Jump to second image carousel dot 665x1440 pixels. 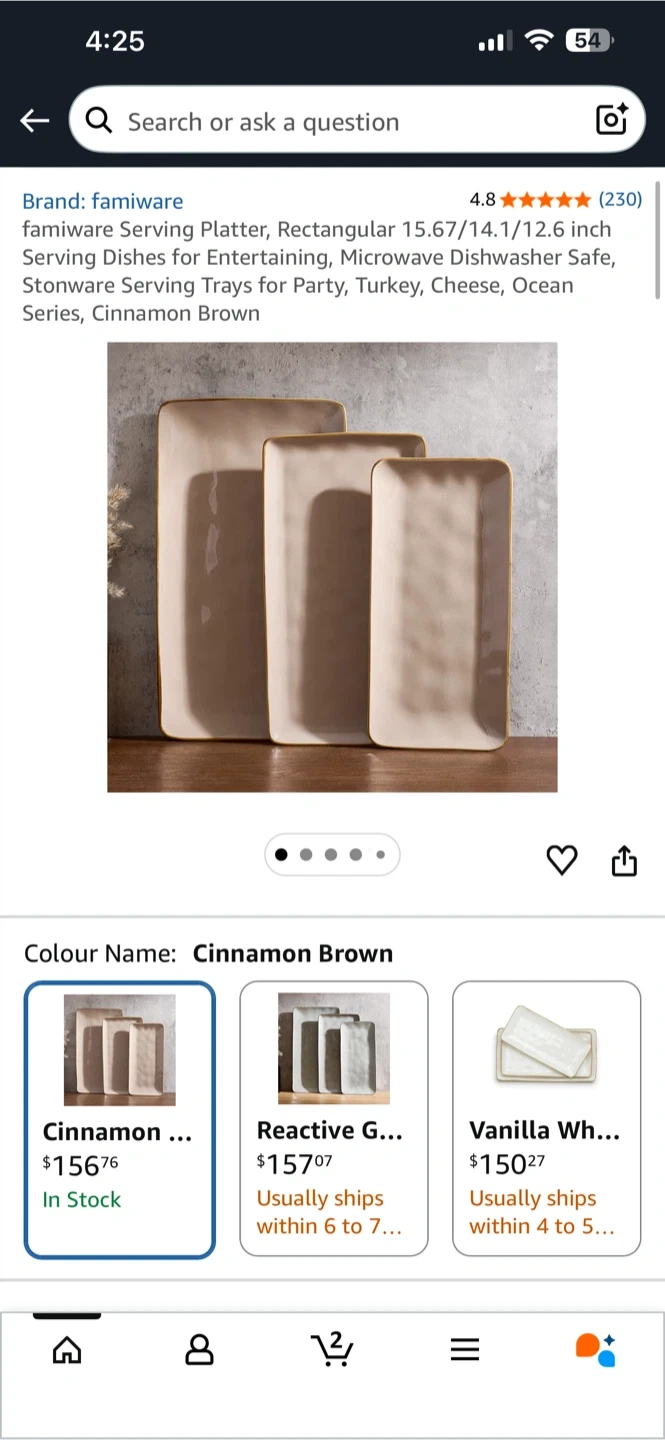pyautogui.click(x=306, y=855)
